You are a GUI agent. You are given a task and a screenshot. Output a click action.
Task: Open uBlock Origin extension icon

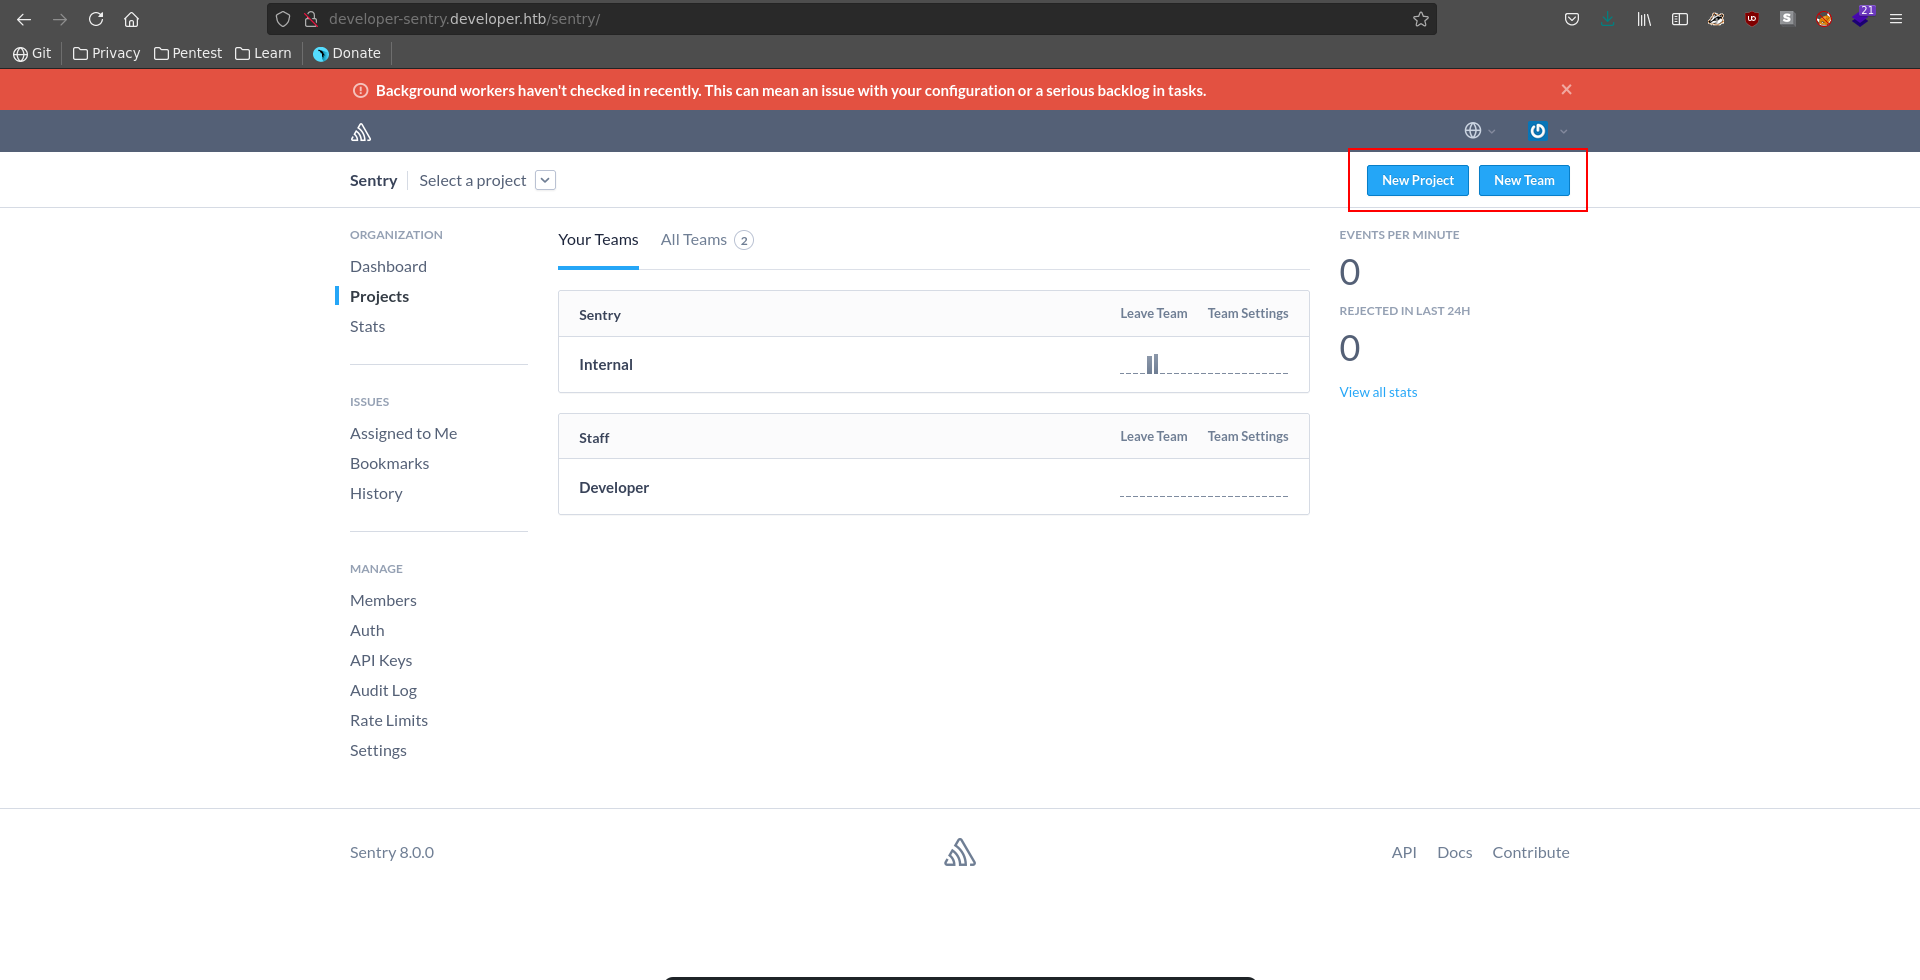coord(1751,19)
